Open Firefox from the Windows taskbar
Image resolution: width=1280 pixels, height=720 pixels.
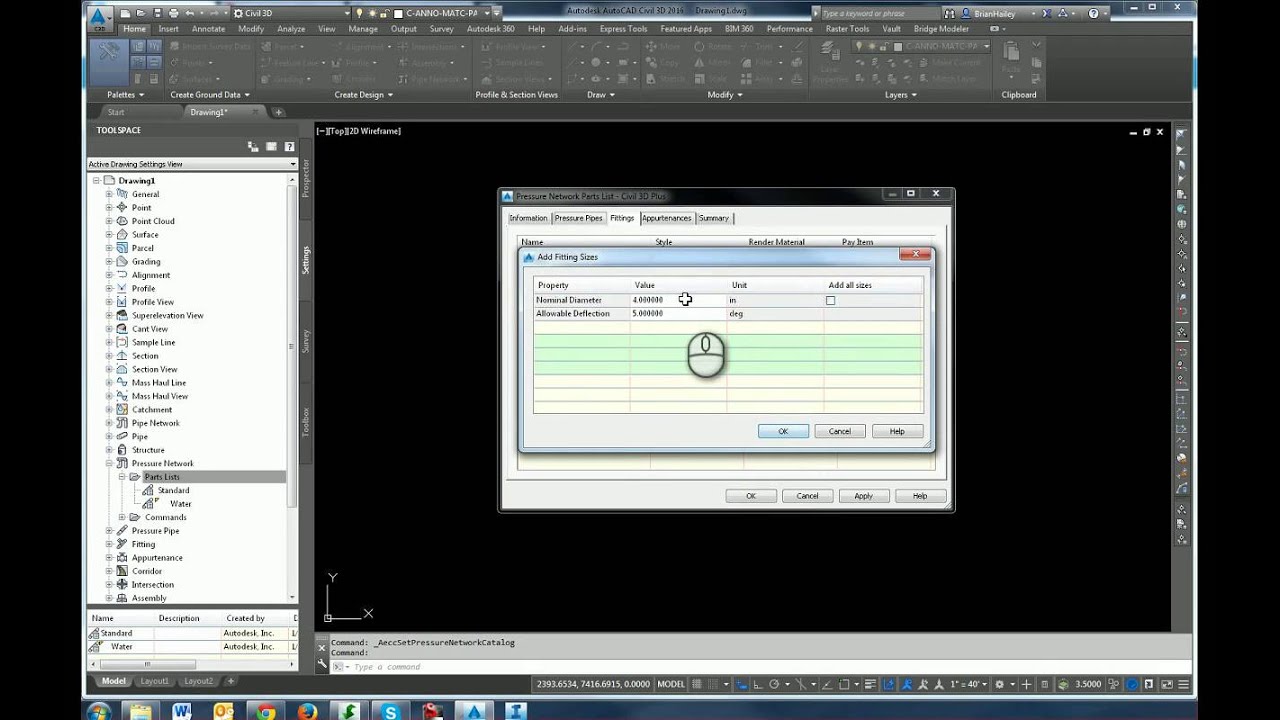tap(307, 711)
